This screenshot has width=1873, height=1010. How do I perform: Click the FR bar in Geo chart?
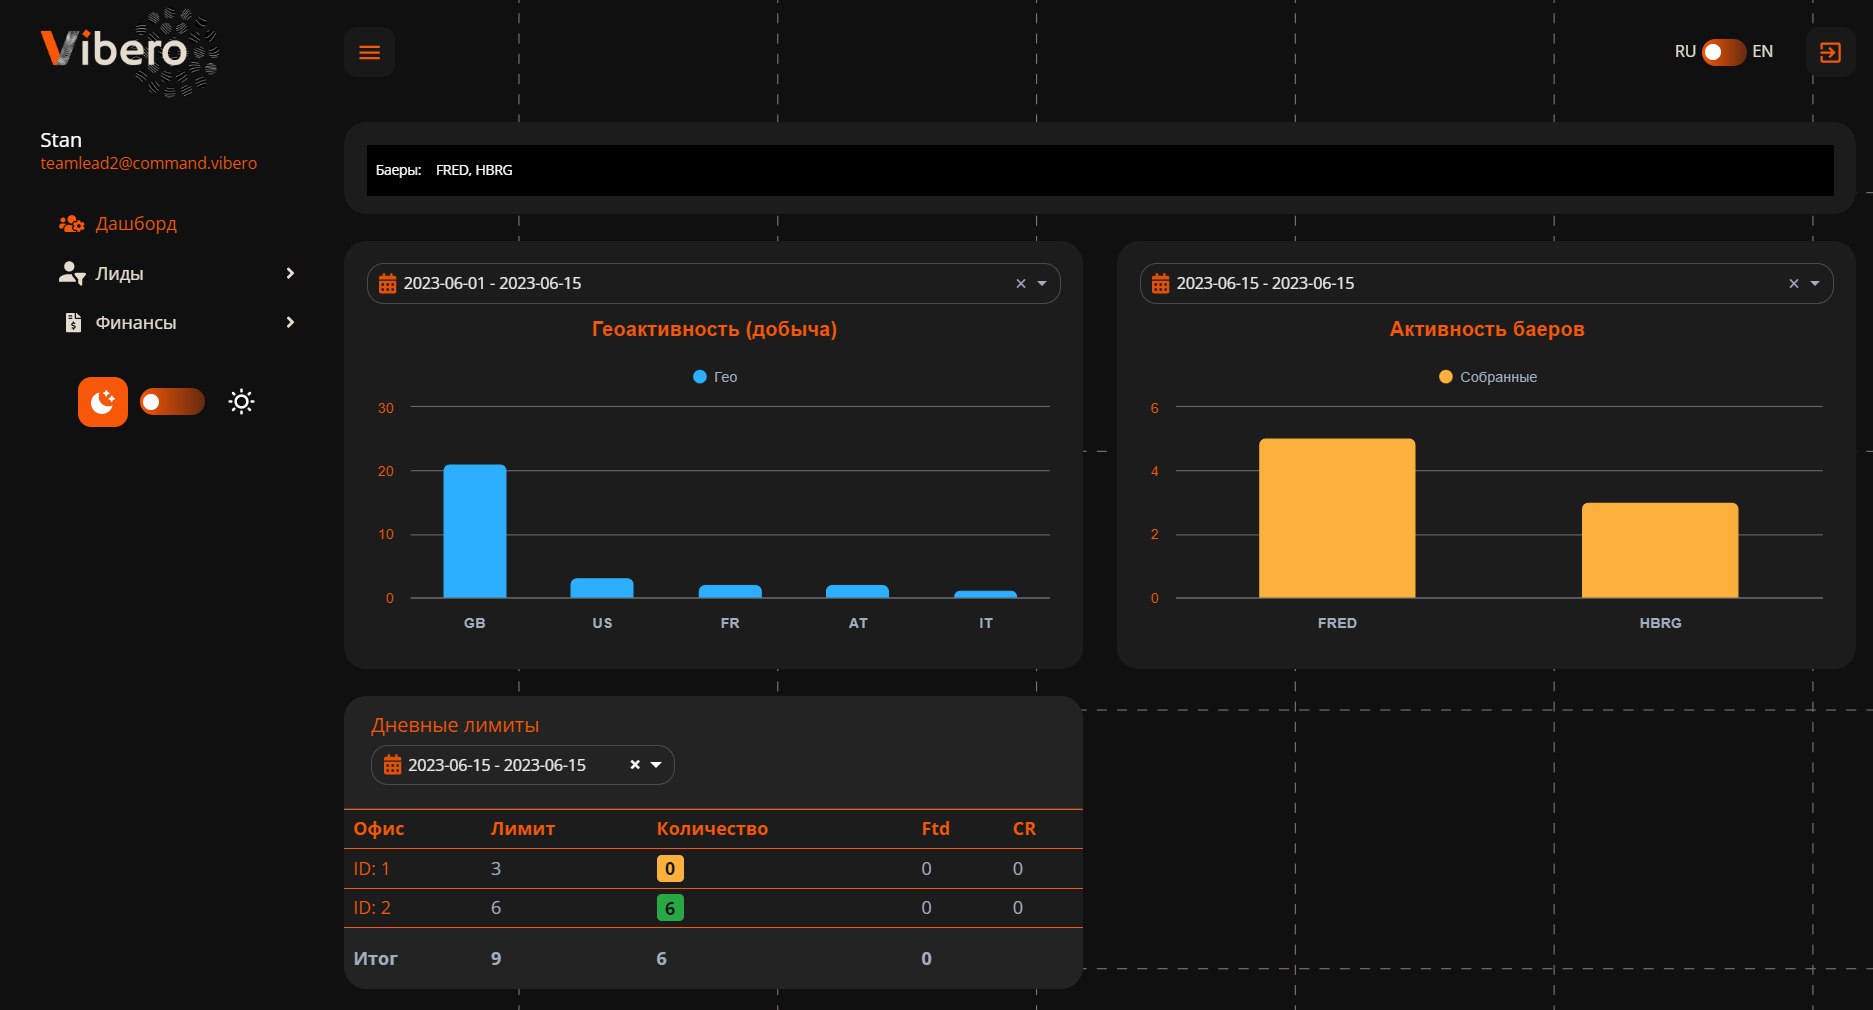click(730, 592)
